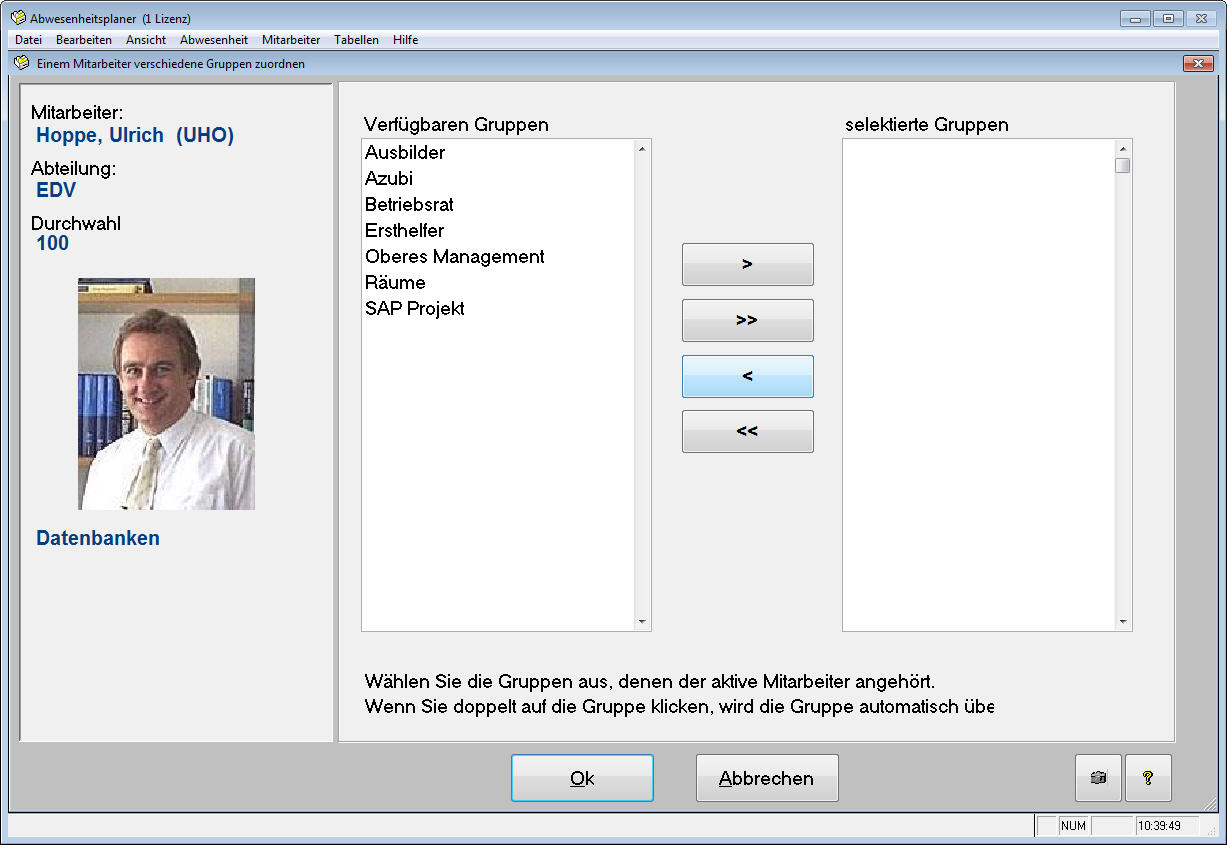Expand the Tabellen menu
Image resolution: width=1227 pixels, height=845 pixels.
point(356,40)
